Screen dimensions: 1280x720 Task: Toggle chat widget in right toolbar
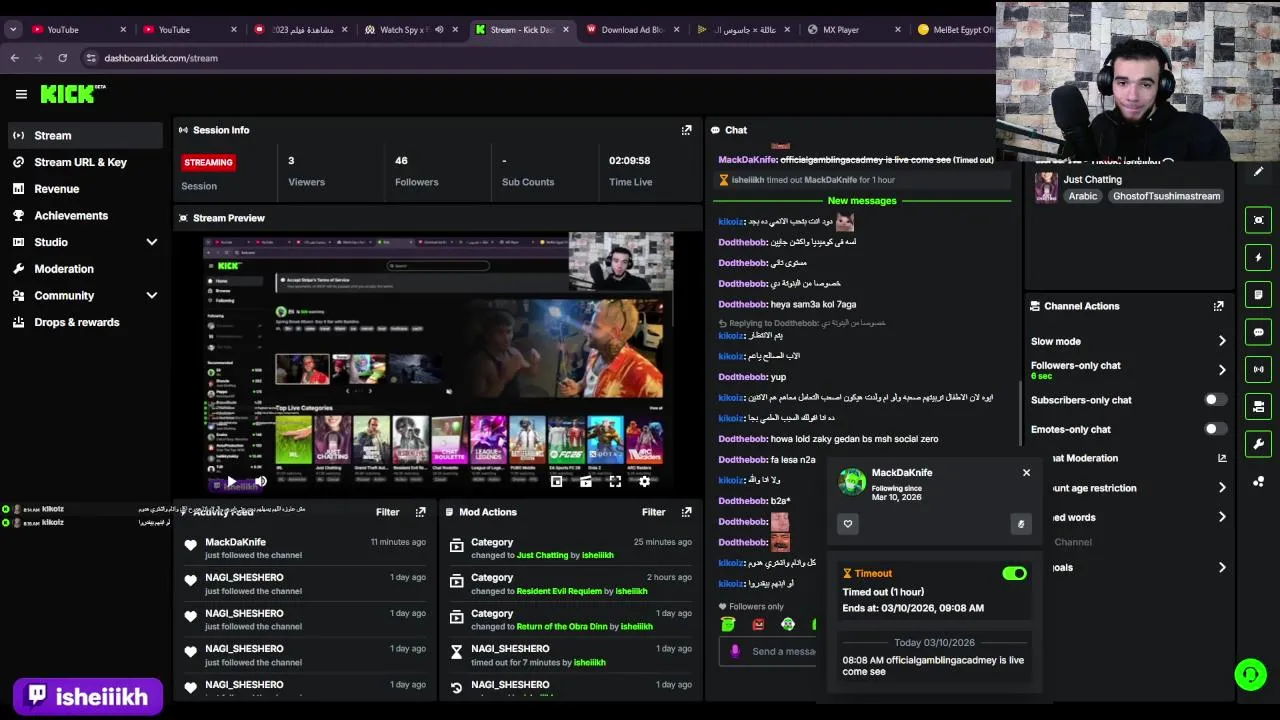pyautogui.click(x=1258, y=332)
